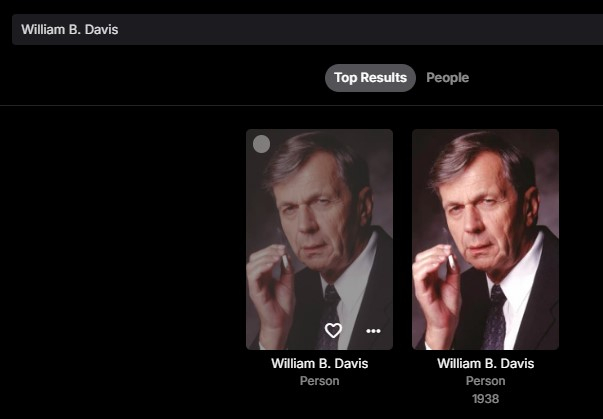Click the 1938 birth year label

pos(485,399)
